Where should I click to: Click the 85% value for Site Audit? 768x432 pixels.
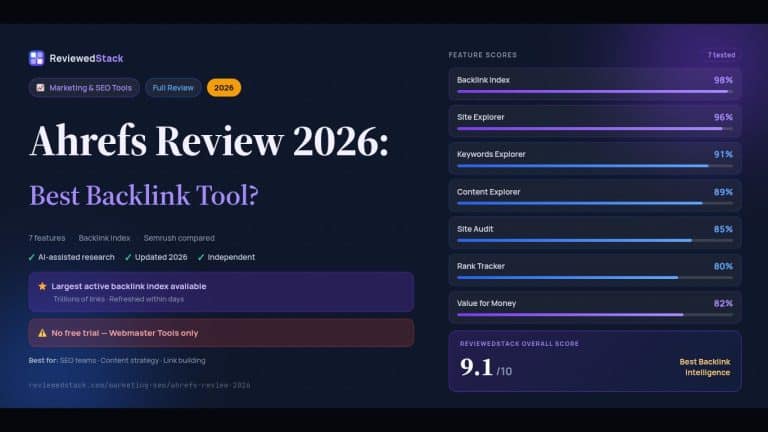[x=723, y=229]
